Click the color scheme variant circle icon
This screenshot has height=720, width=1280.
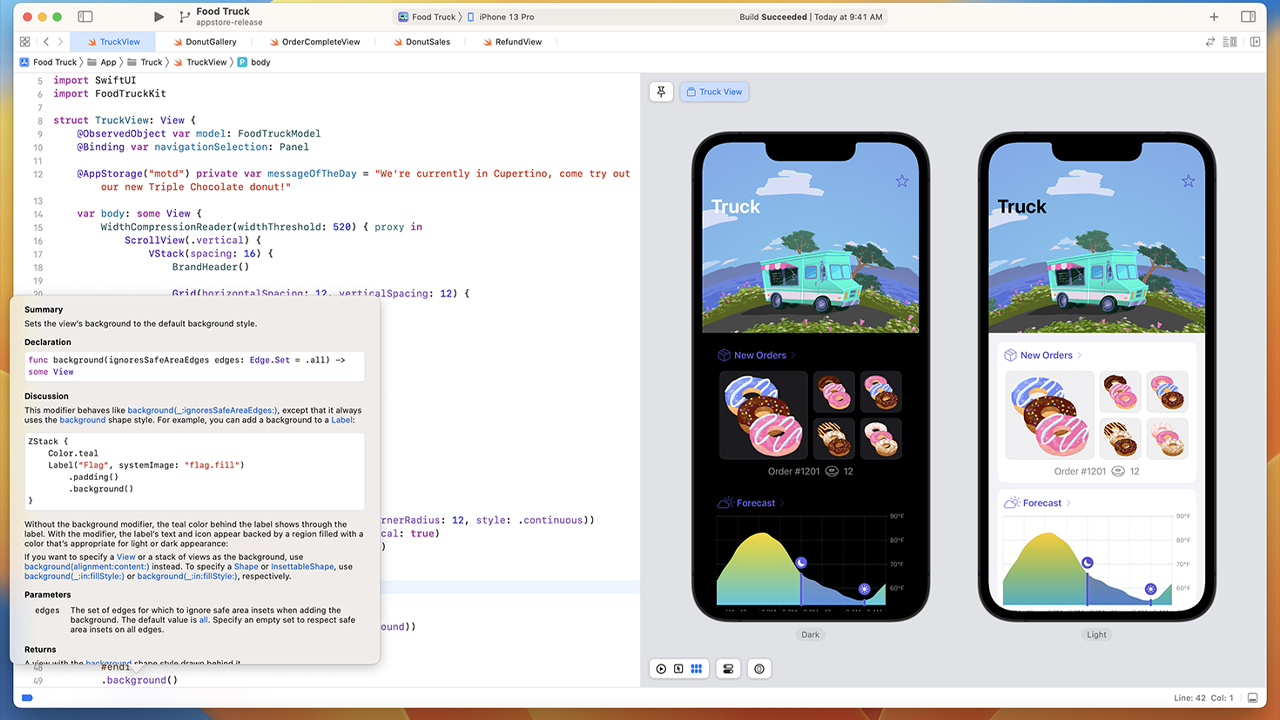759,668
